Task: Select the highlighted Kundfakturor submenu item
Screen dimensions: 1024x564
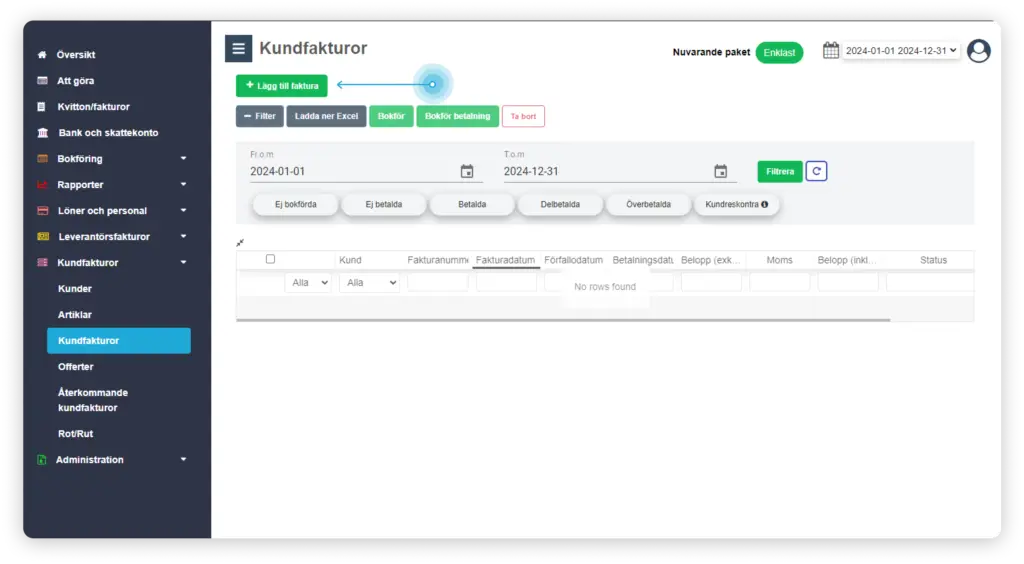Action: tap(119, 341)
